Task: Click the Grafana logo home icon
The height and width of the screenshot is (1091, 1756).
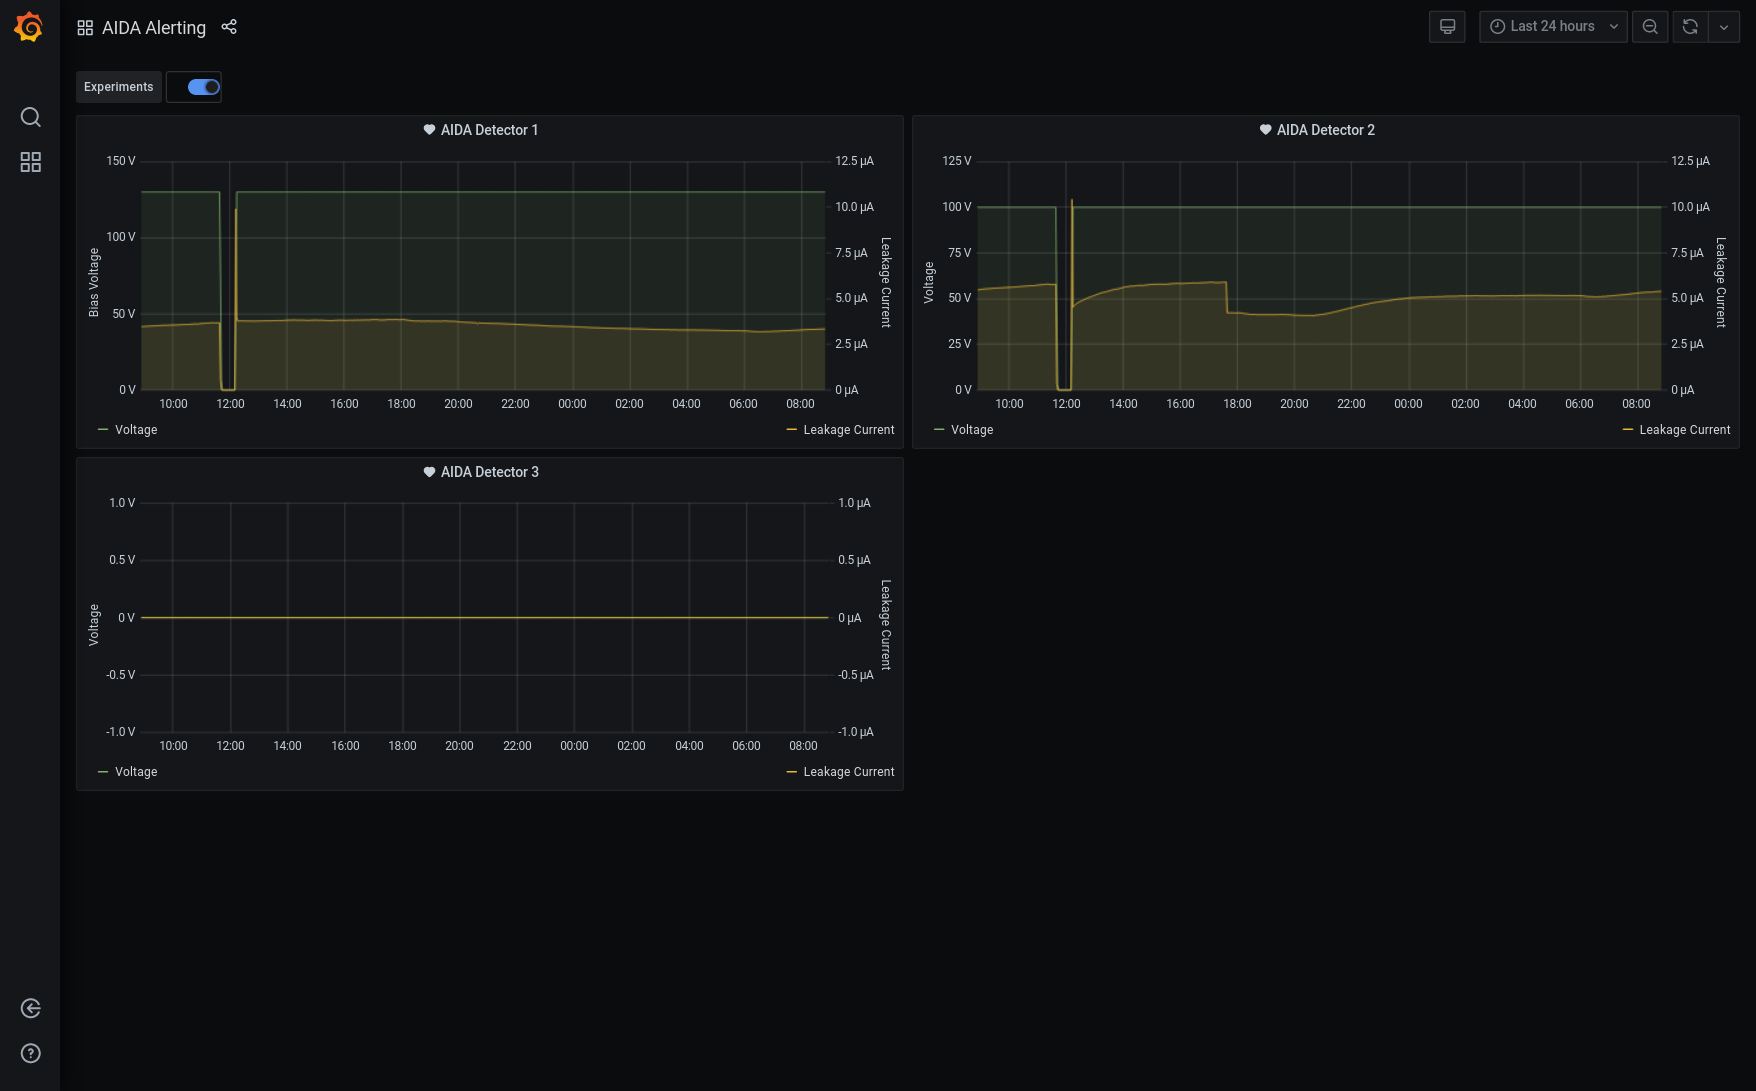Action: [29, 27]
